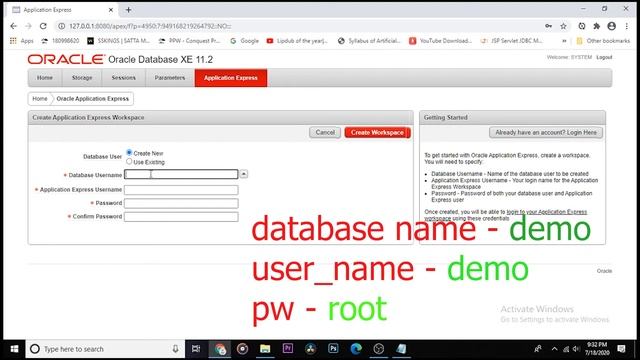Click the taskbar microphone icon
The height and width of the screenshot is (360, 640).
(x=175, y=349)
